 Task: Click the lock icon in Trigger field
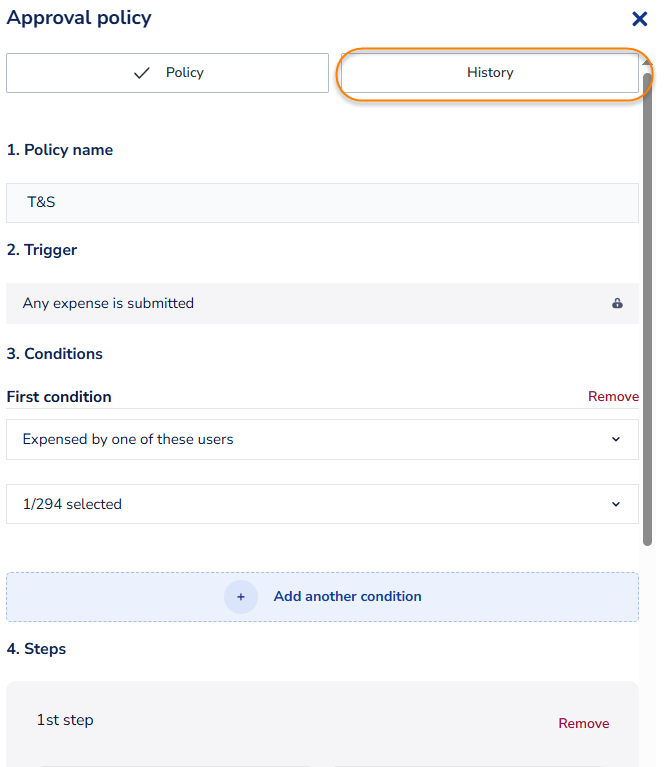617,303
